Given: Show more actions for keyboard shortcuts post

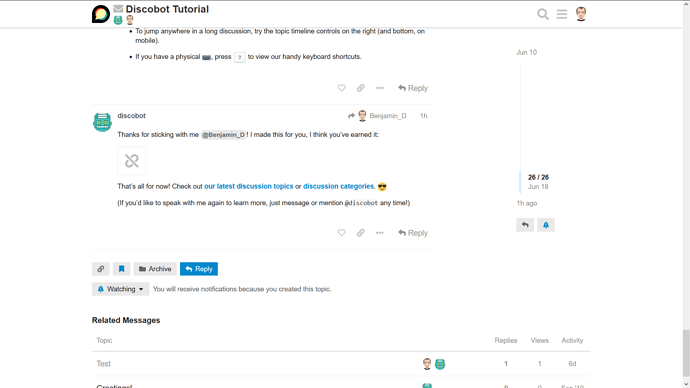Looking at the screenshot, I should pos(380,88).
